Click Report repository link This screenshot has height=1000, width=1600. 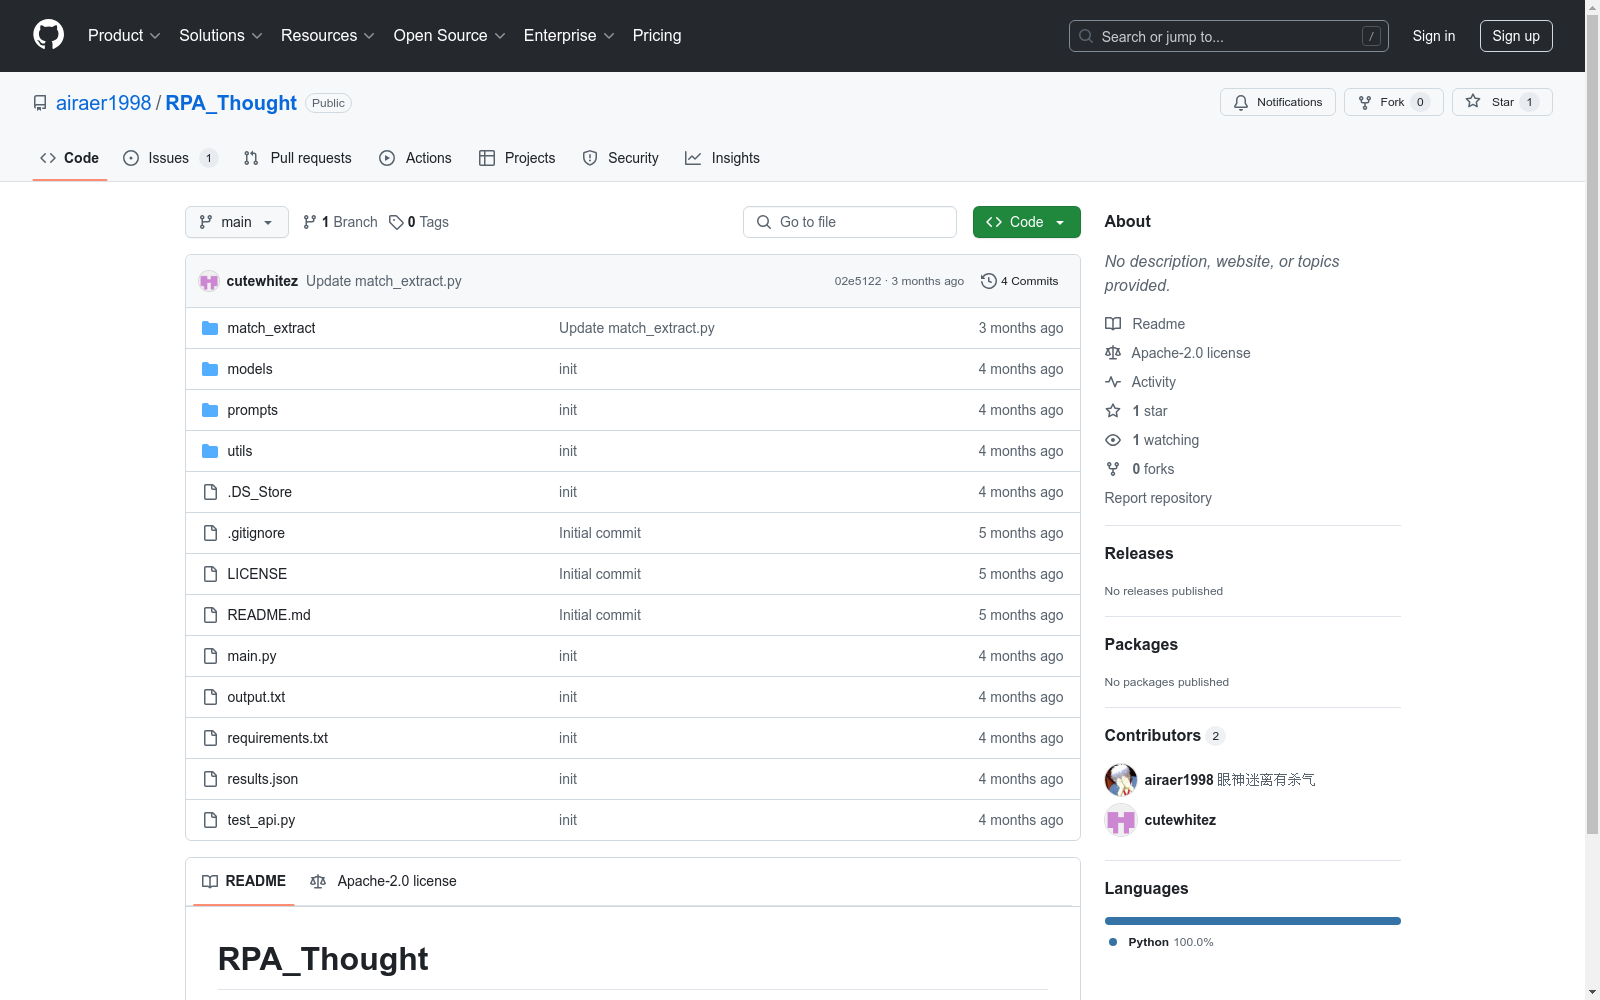click(1158, 498)
